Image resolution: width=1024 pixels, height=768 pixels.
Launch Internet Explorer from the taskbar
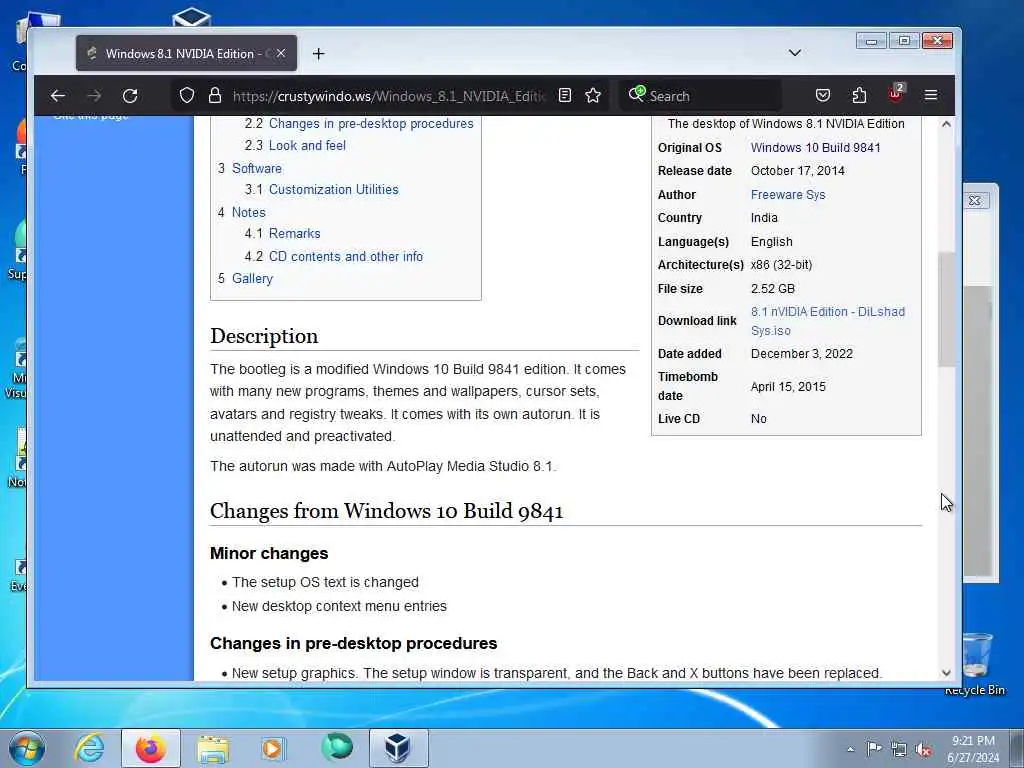tap(89, 748)
